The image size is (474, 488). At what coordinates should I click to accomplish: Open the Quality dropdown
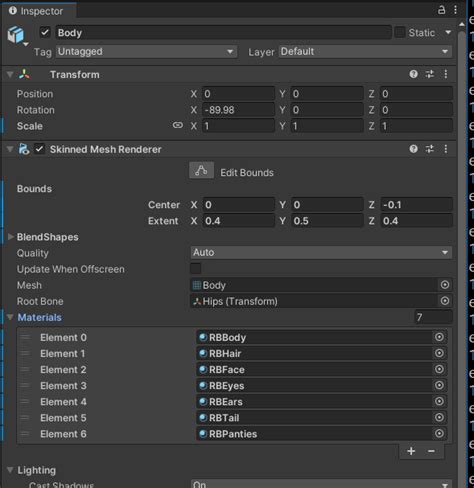(321, 252)
